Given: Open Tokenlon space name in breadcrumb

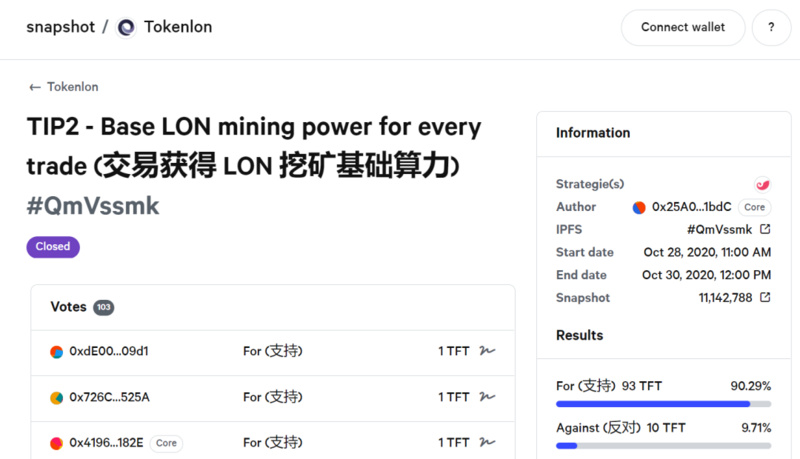Looking at the screenshot, I should [x=178, y=27].
